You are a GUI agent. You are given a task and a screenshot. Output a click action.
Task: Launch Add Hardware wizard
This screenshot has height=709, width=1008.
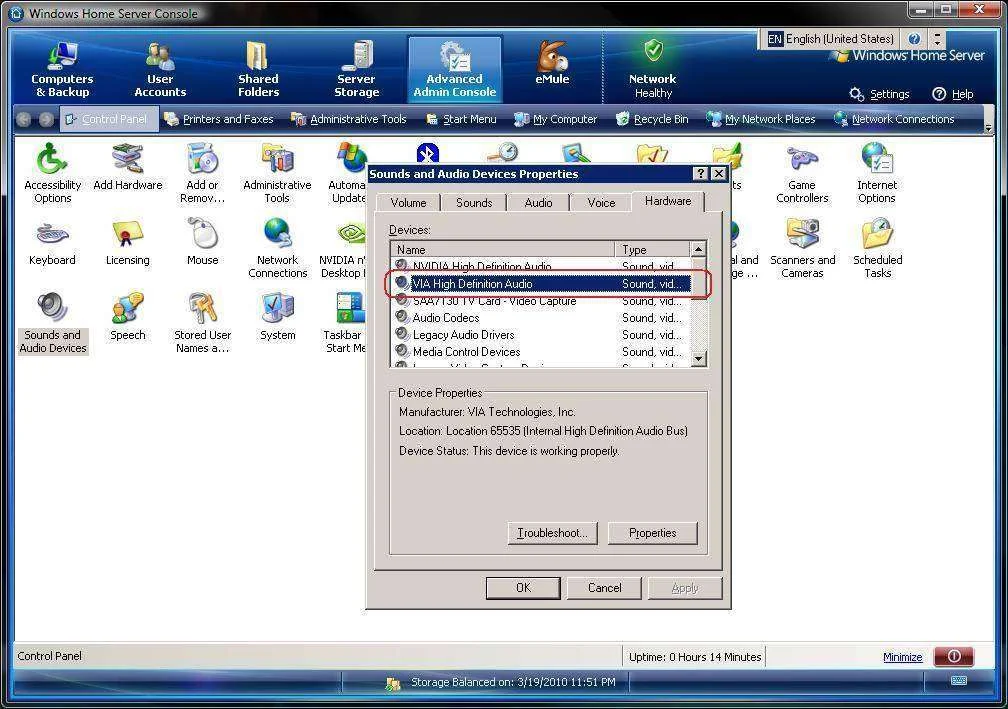(128, 168)
